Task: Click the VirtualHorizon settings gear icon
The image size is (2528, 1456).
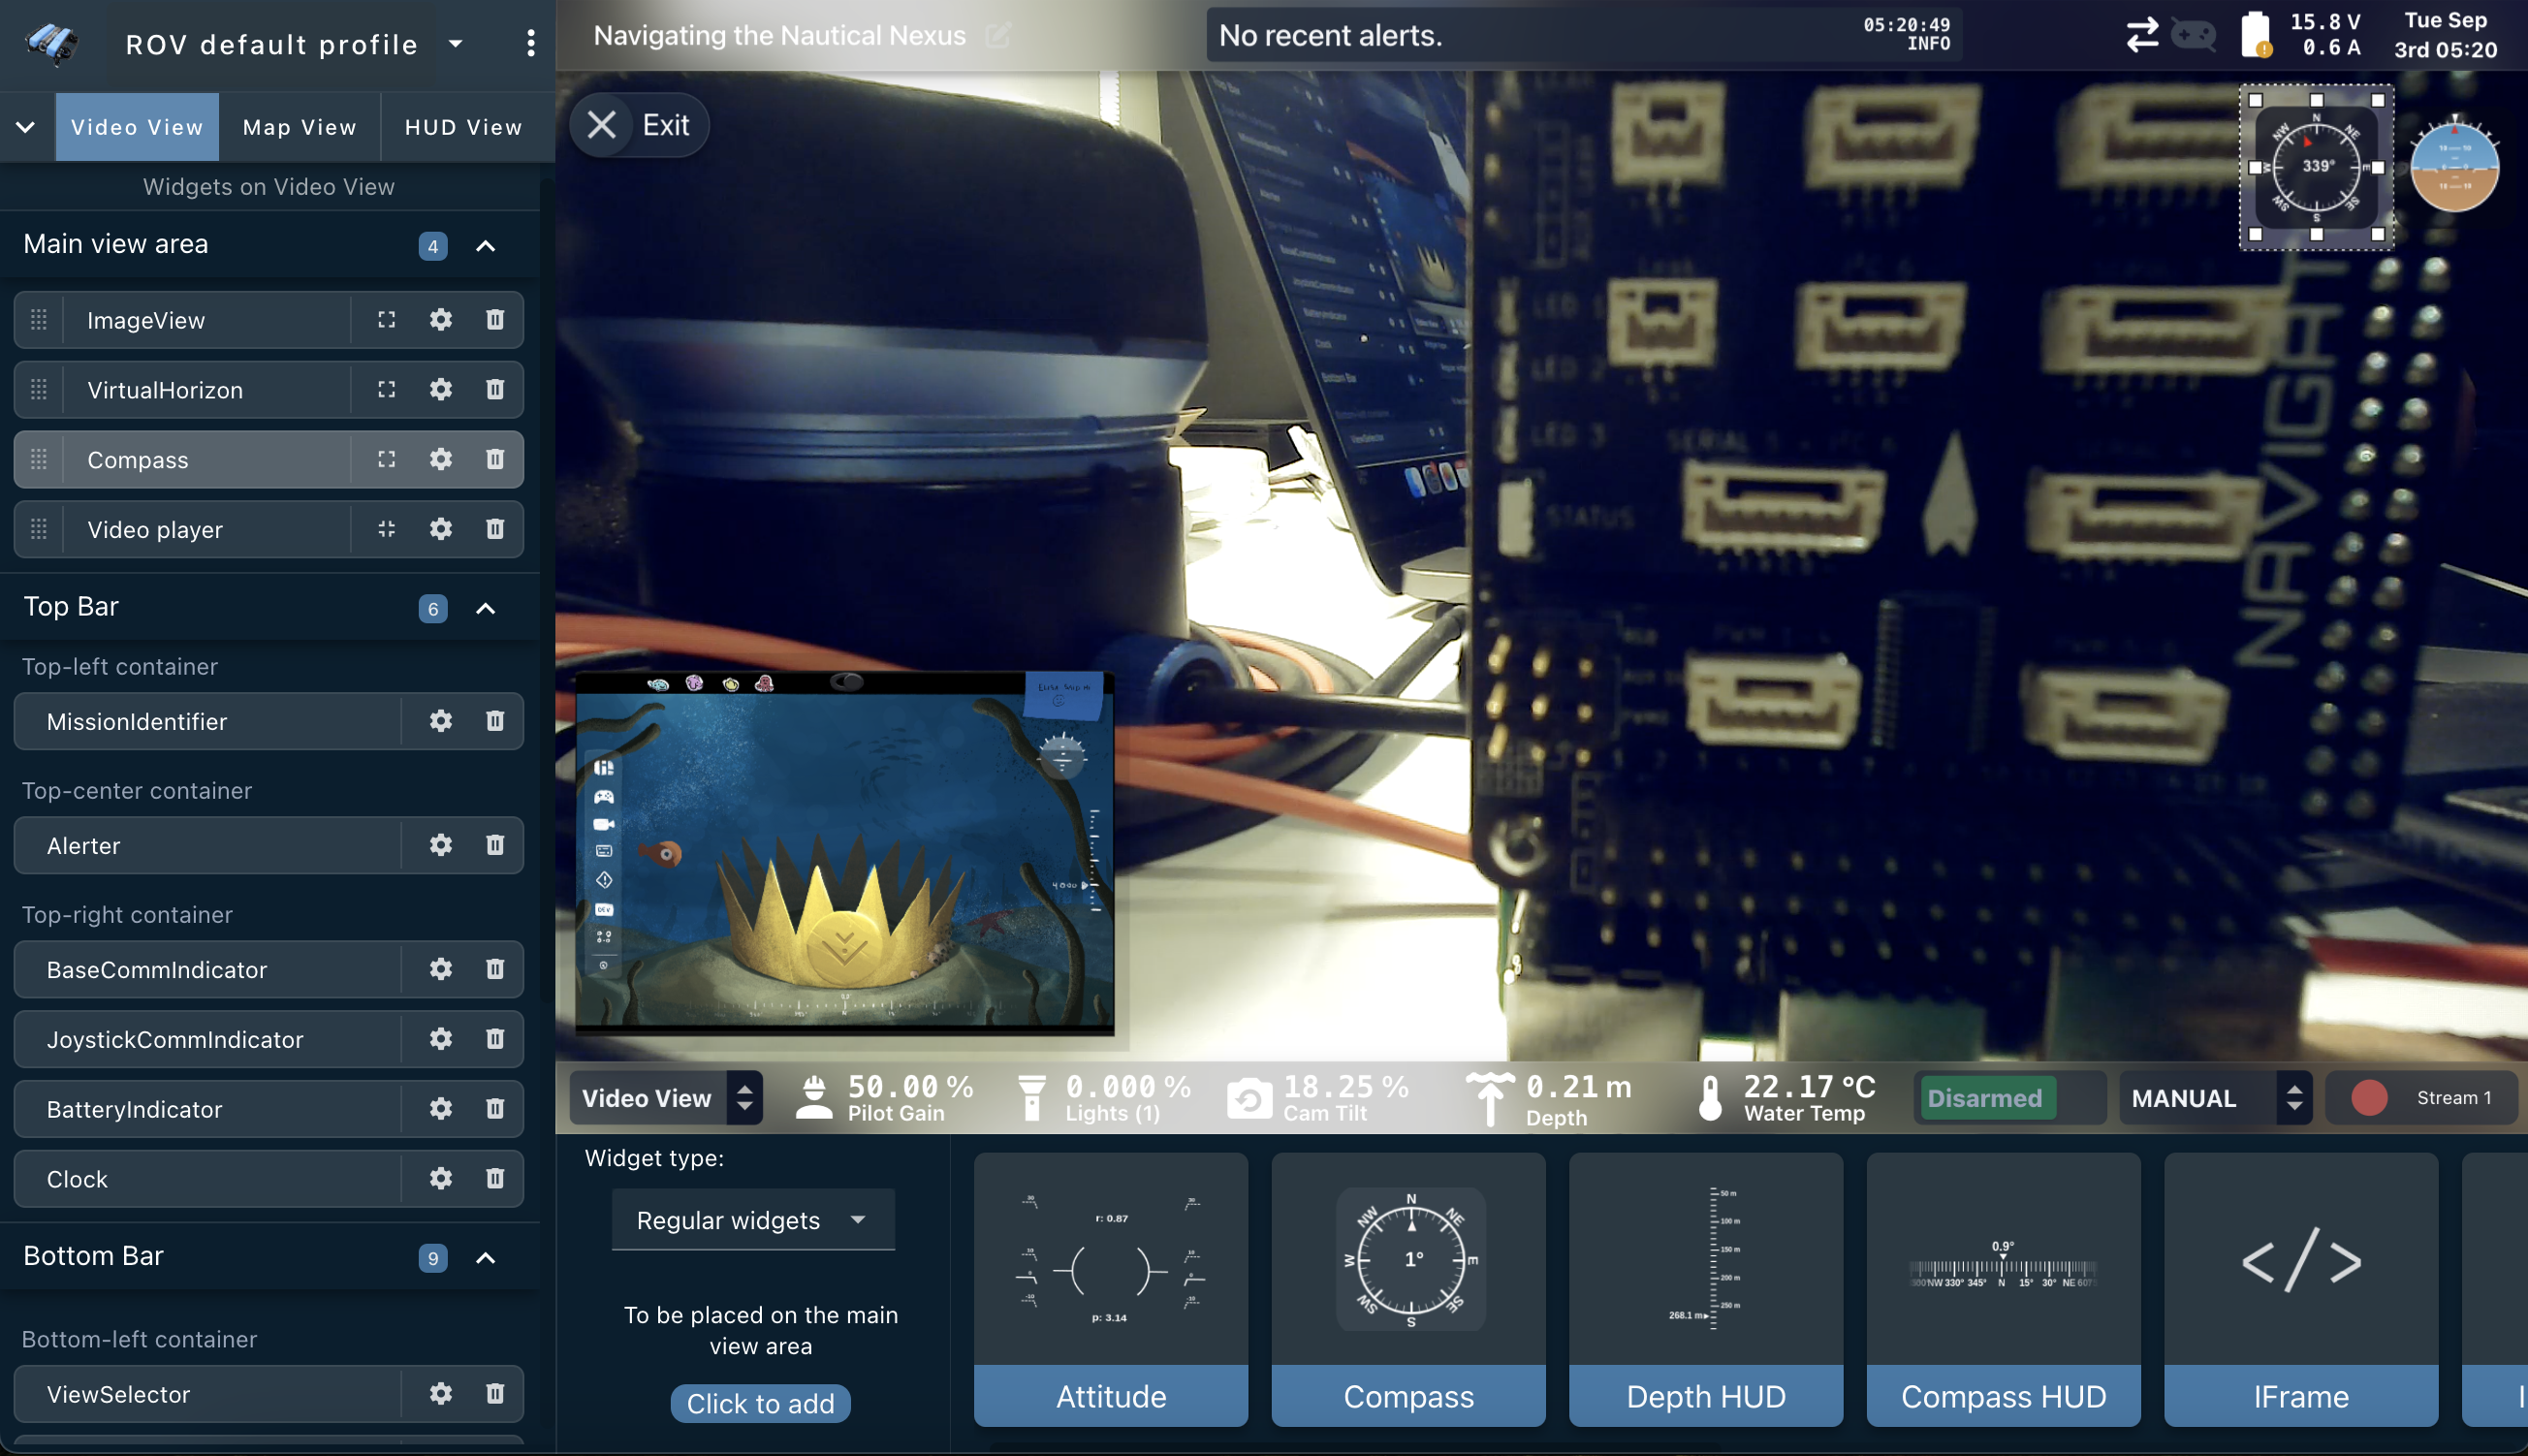Action: (441, 389)
